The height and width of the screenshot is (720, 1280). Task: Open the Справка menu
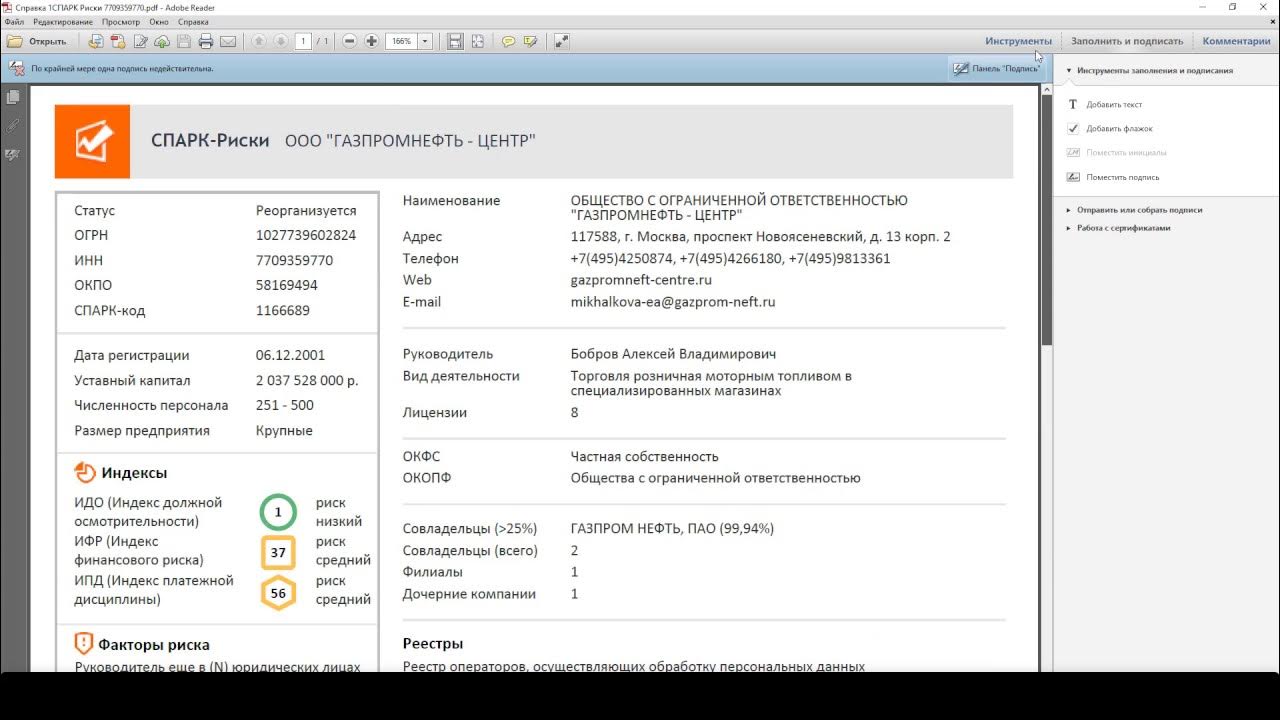tap(193, 21)
